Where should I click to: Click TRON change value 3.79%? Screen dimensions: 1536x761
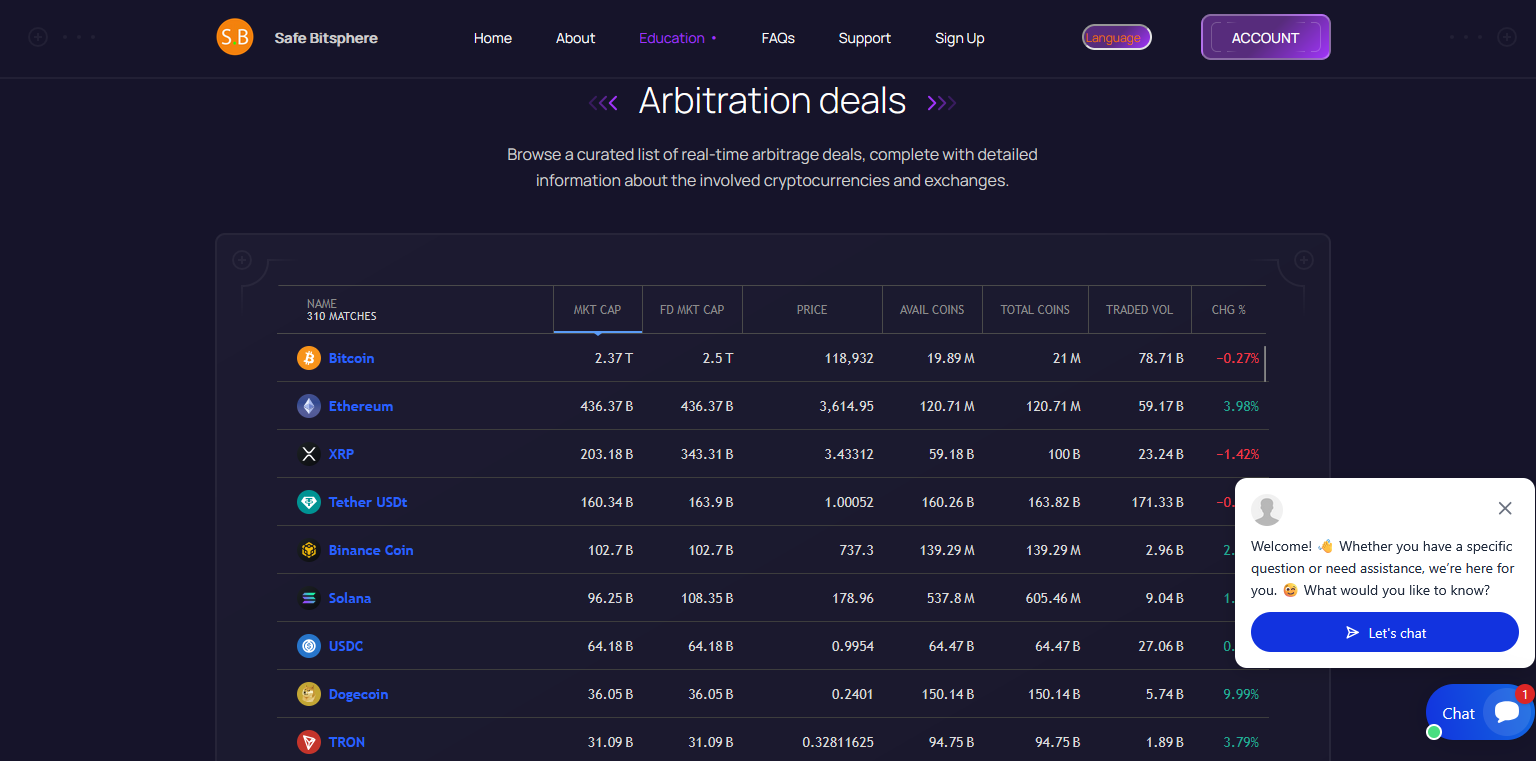click(x=1241, y=742)
